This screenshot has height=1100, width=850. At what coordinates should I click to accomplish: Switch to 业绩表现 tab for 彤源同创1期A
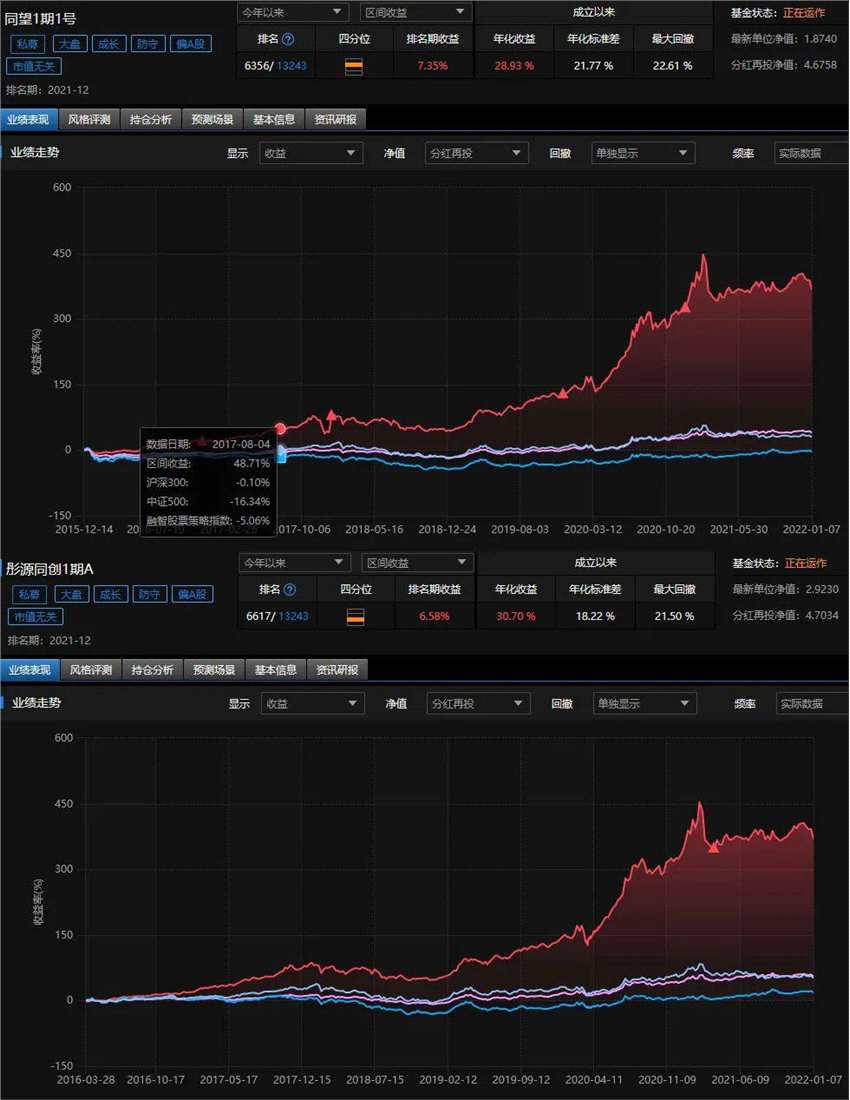29,670
